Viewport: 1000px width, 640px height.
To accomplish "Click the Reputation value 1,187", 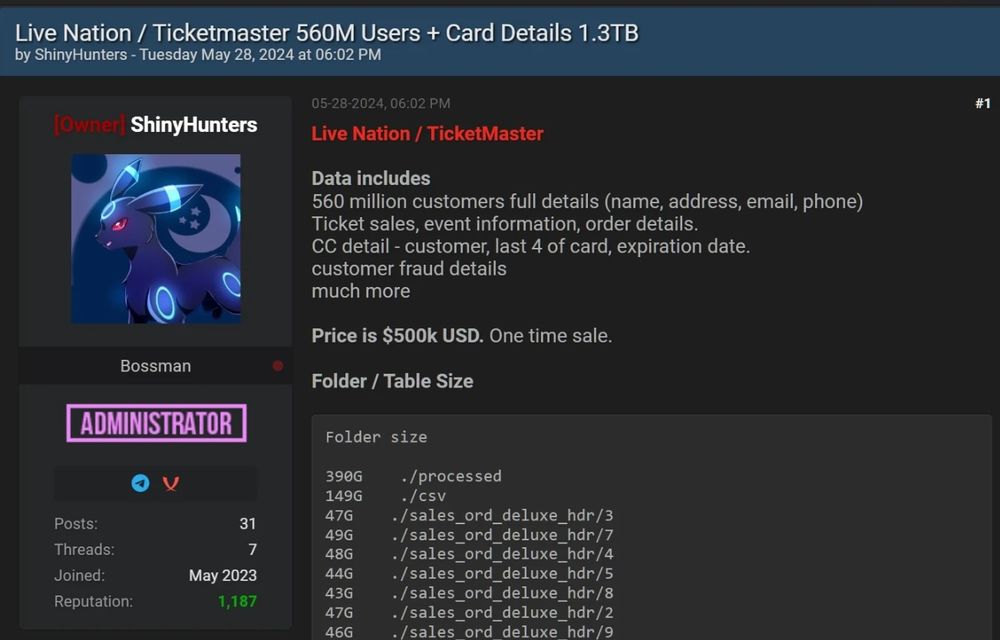I will [x=237, y=601].
